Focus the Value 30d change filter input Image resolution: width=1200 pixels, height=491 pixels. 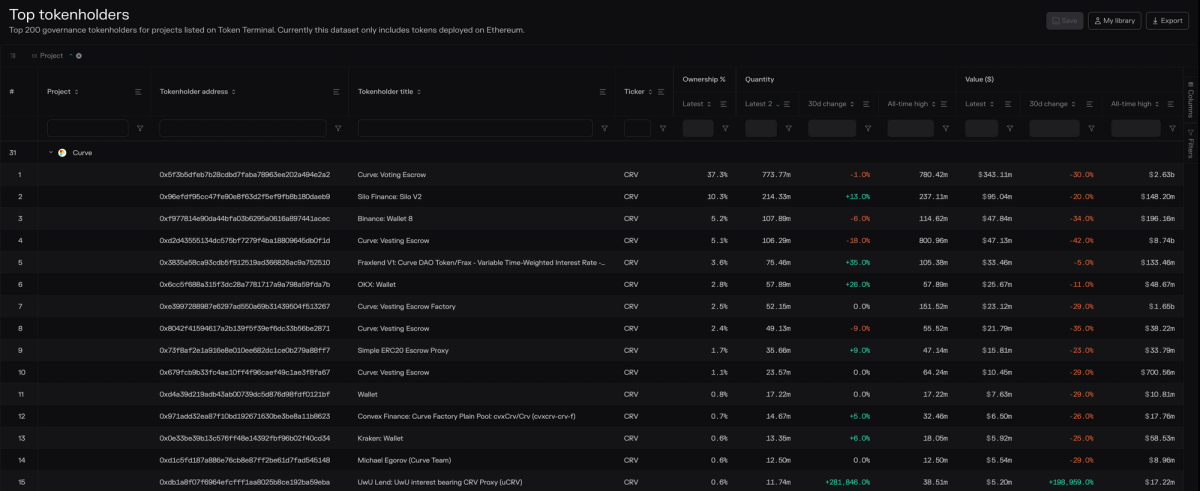(x=1054, y=128)
